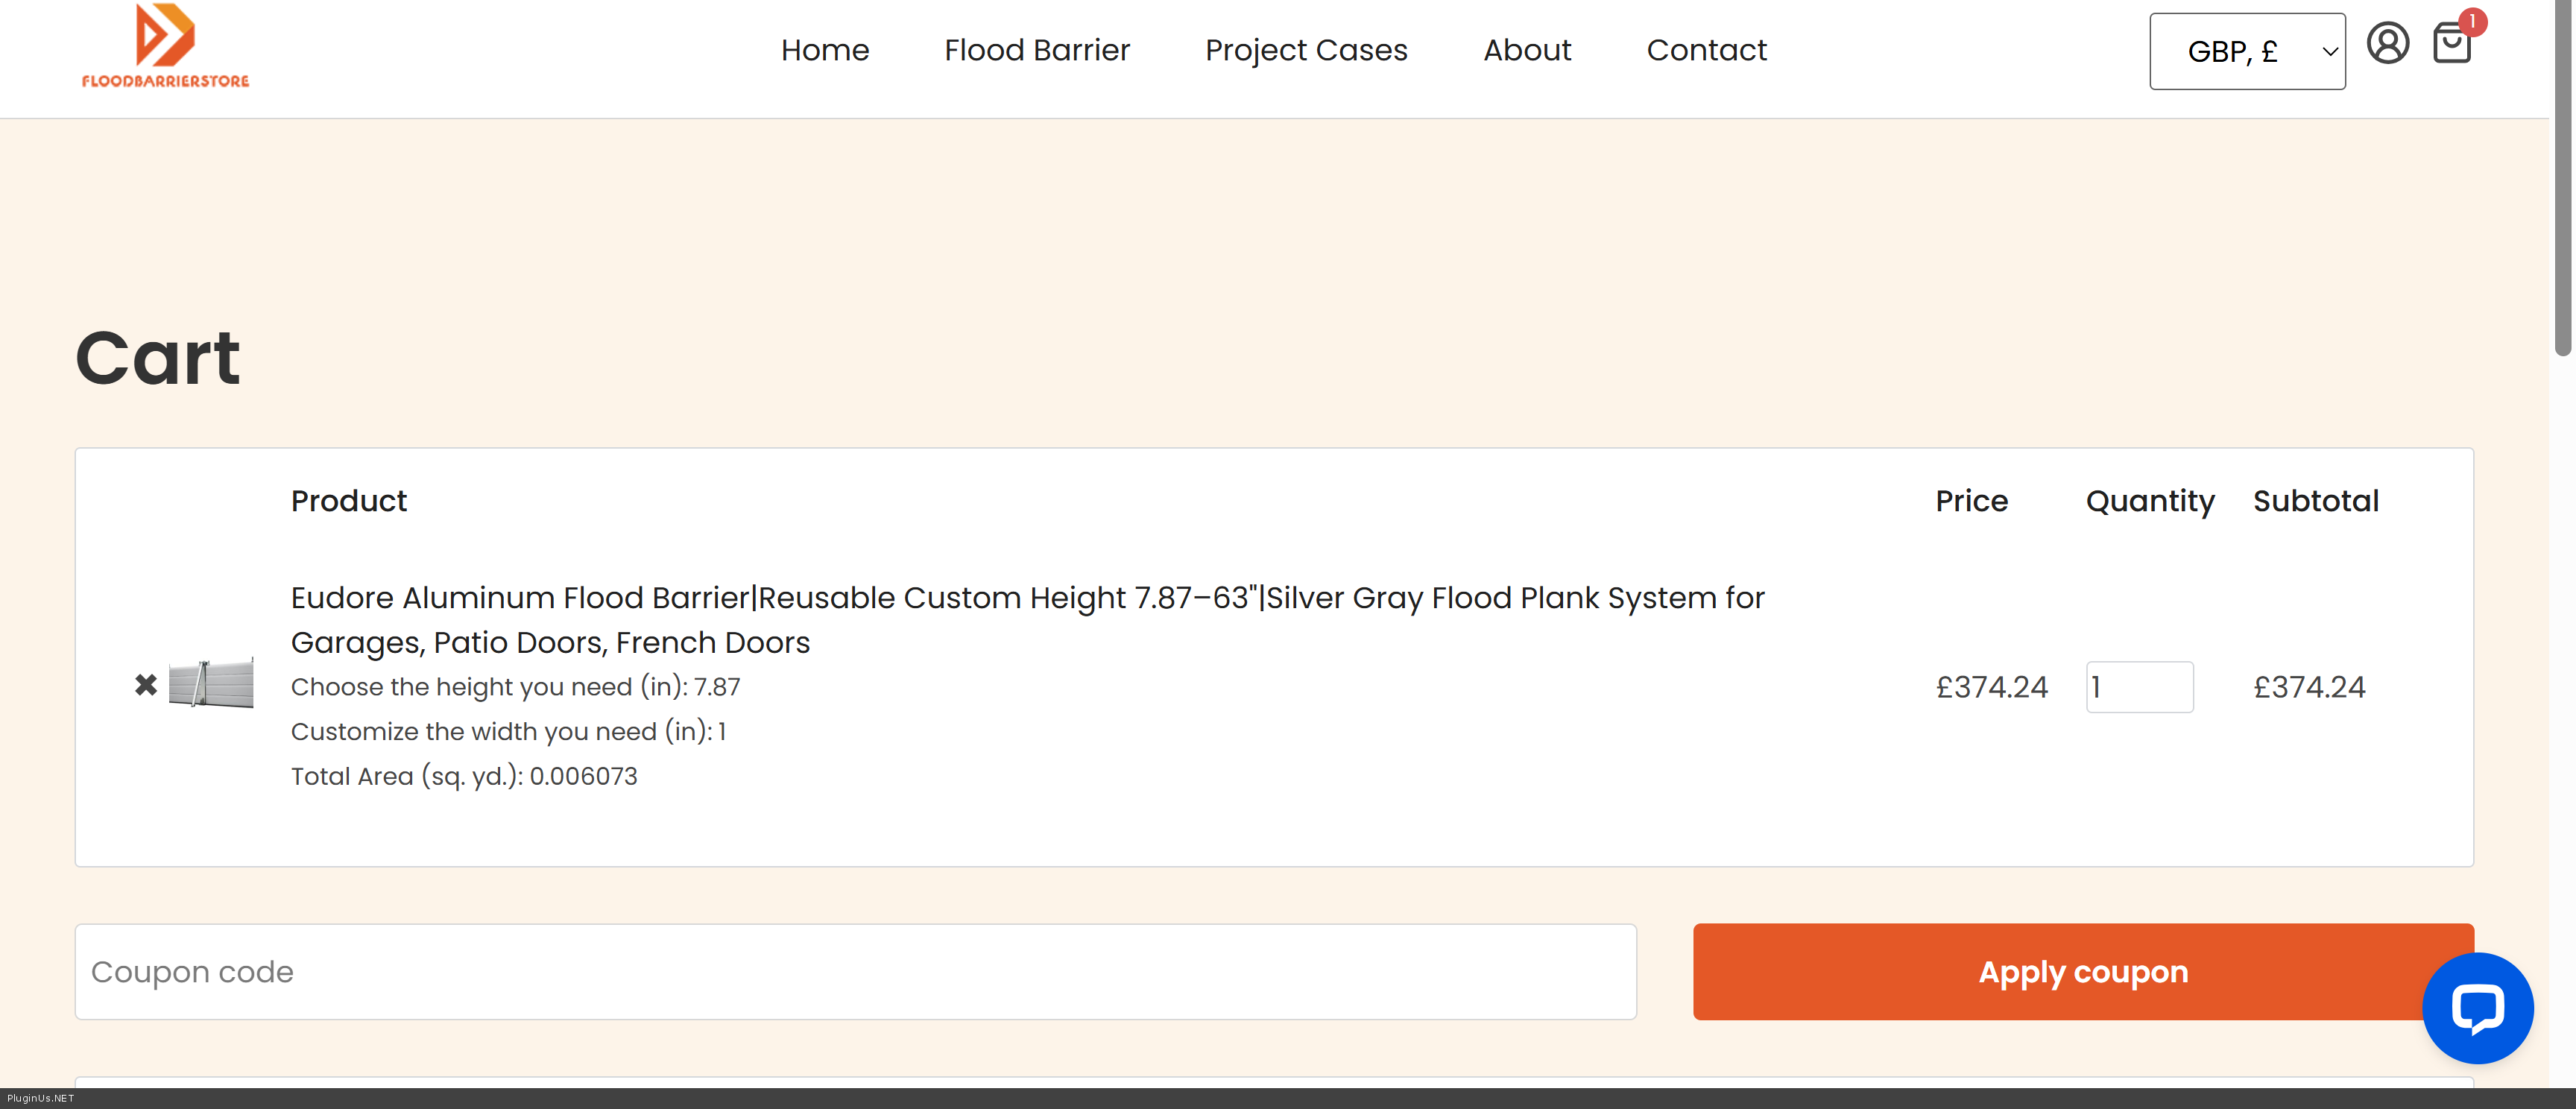The image size is (2576, 1109).
Task: Click the cart item count badge
Action: [x=2472, y=21]
